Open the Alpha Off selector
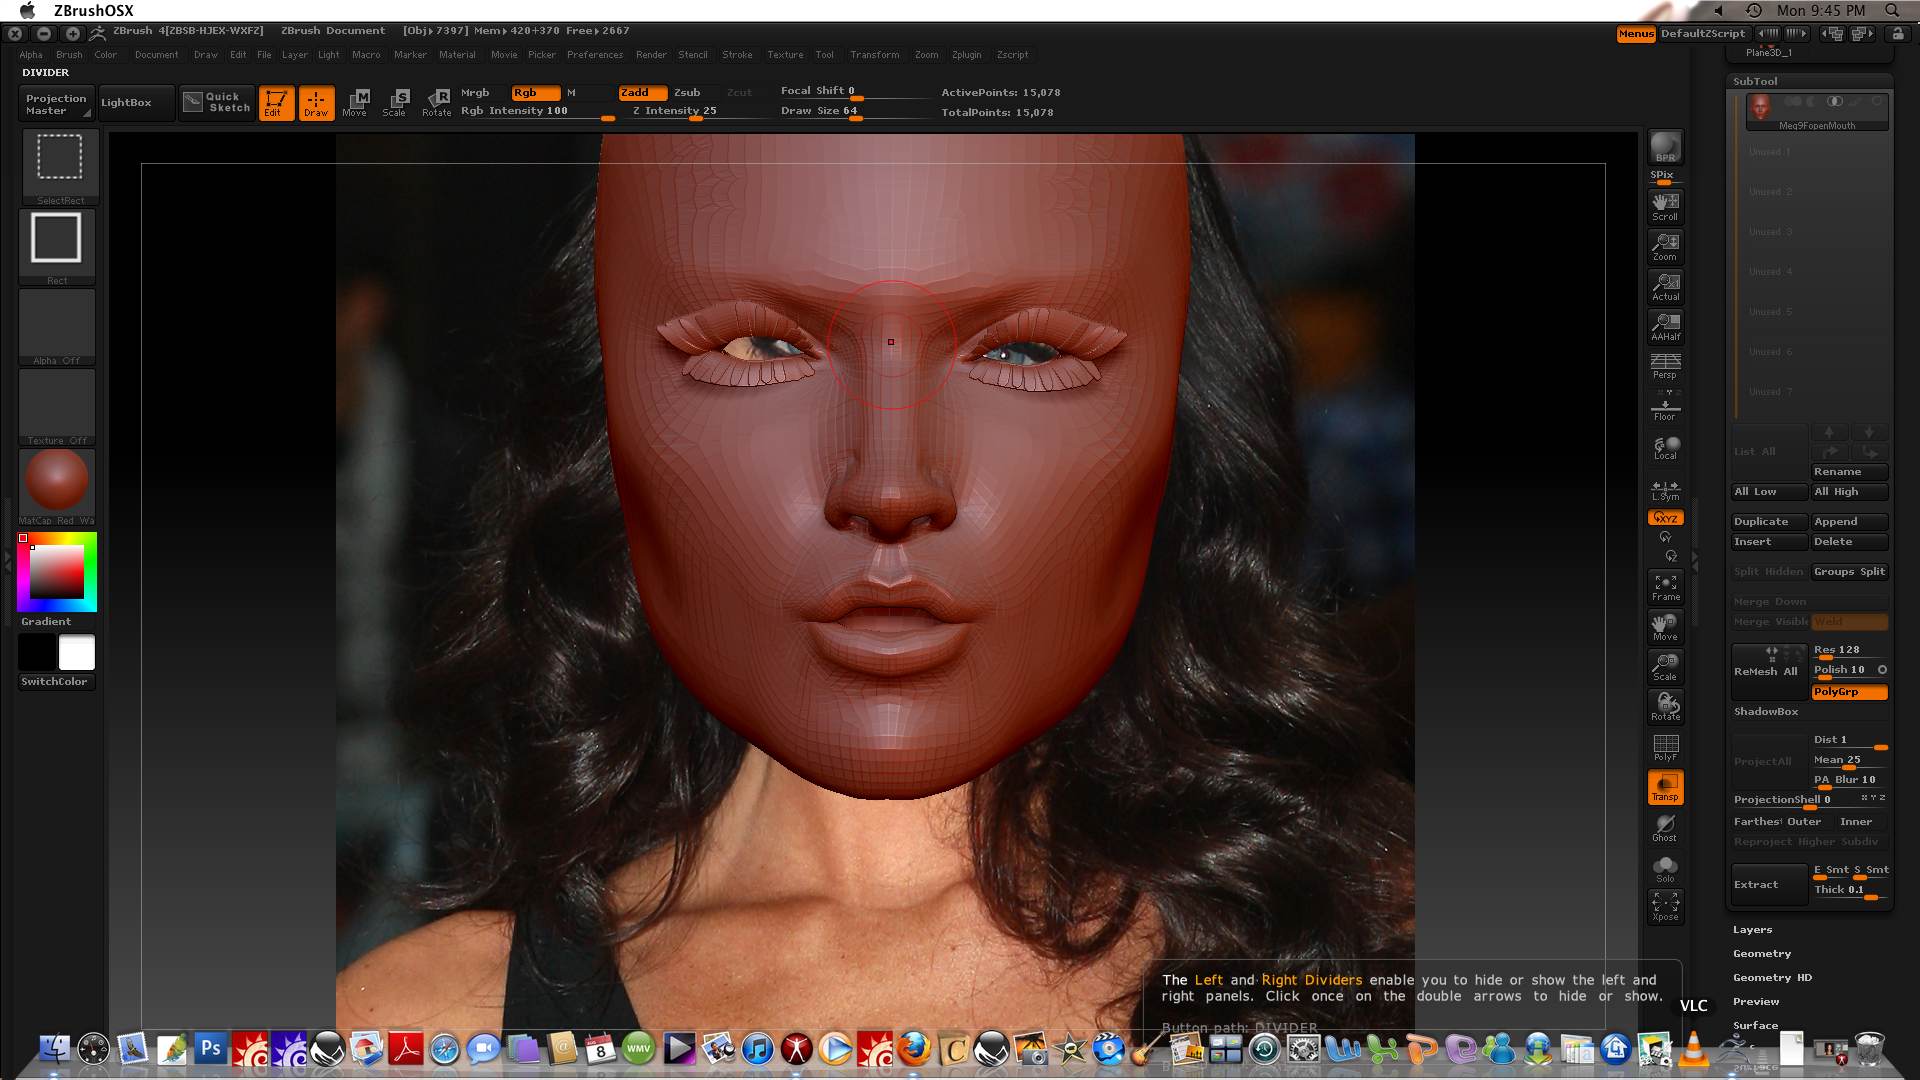The width and height of the screenshot is (1920, 1080). (x=57, y=326)
